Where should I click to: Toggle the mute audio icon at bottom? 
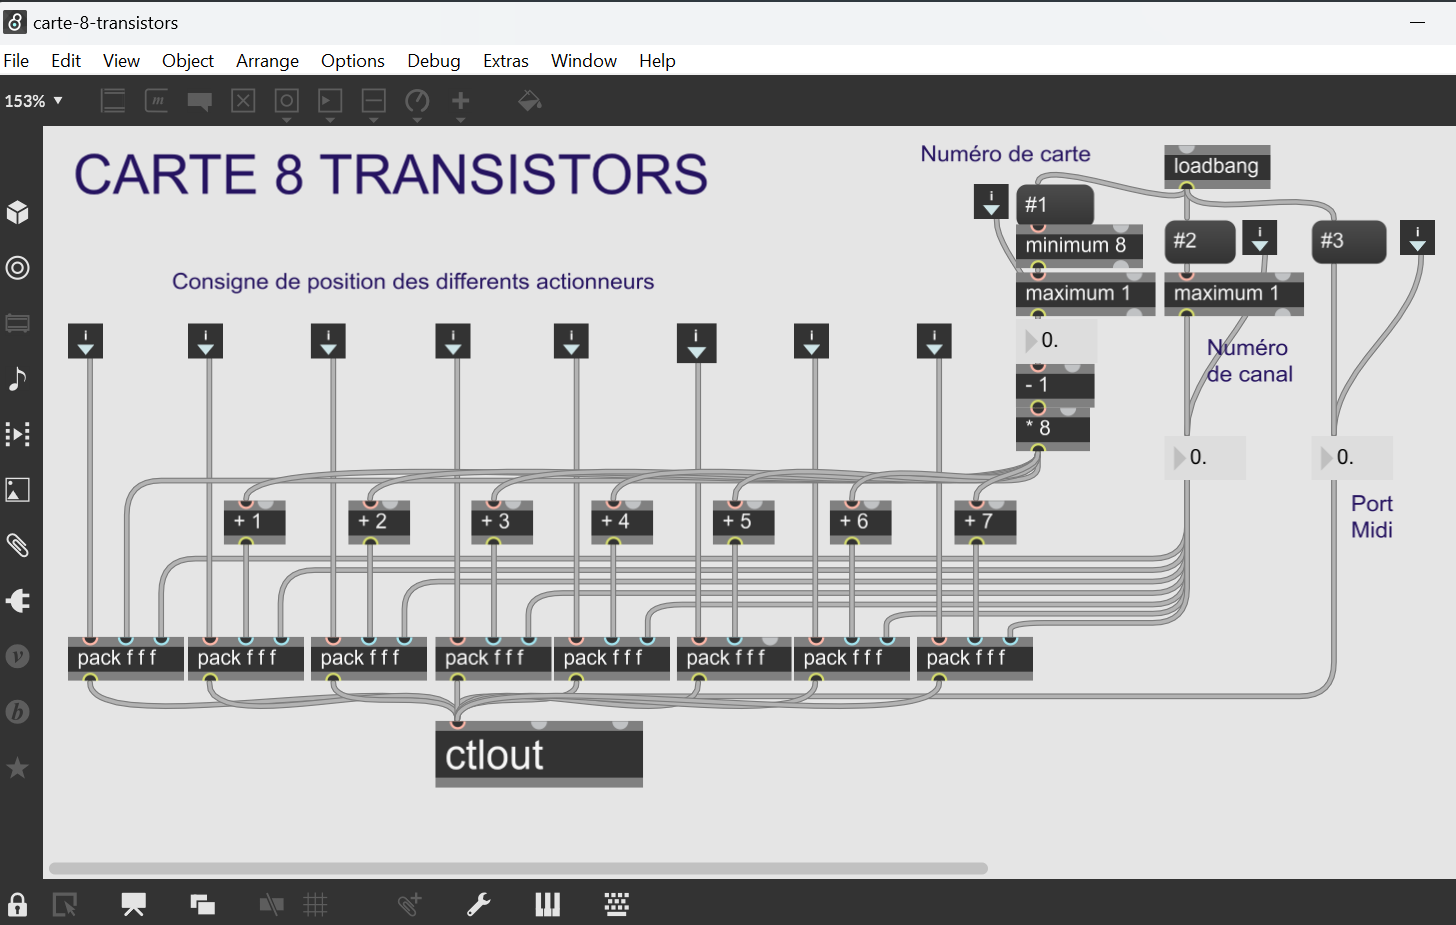[271, 905]
